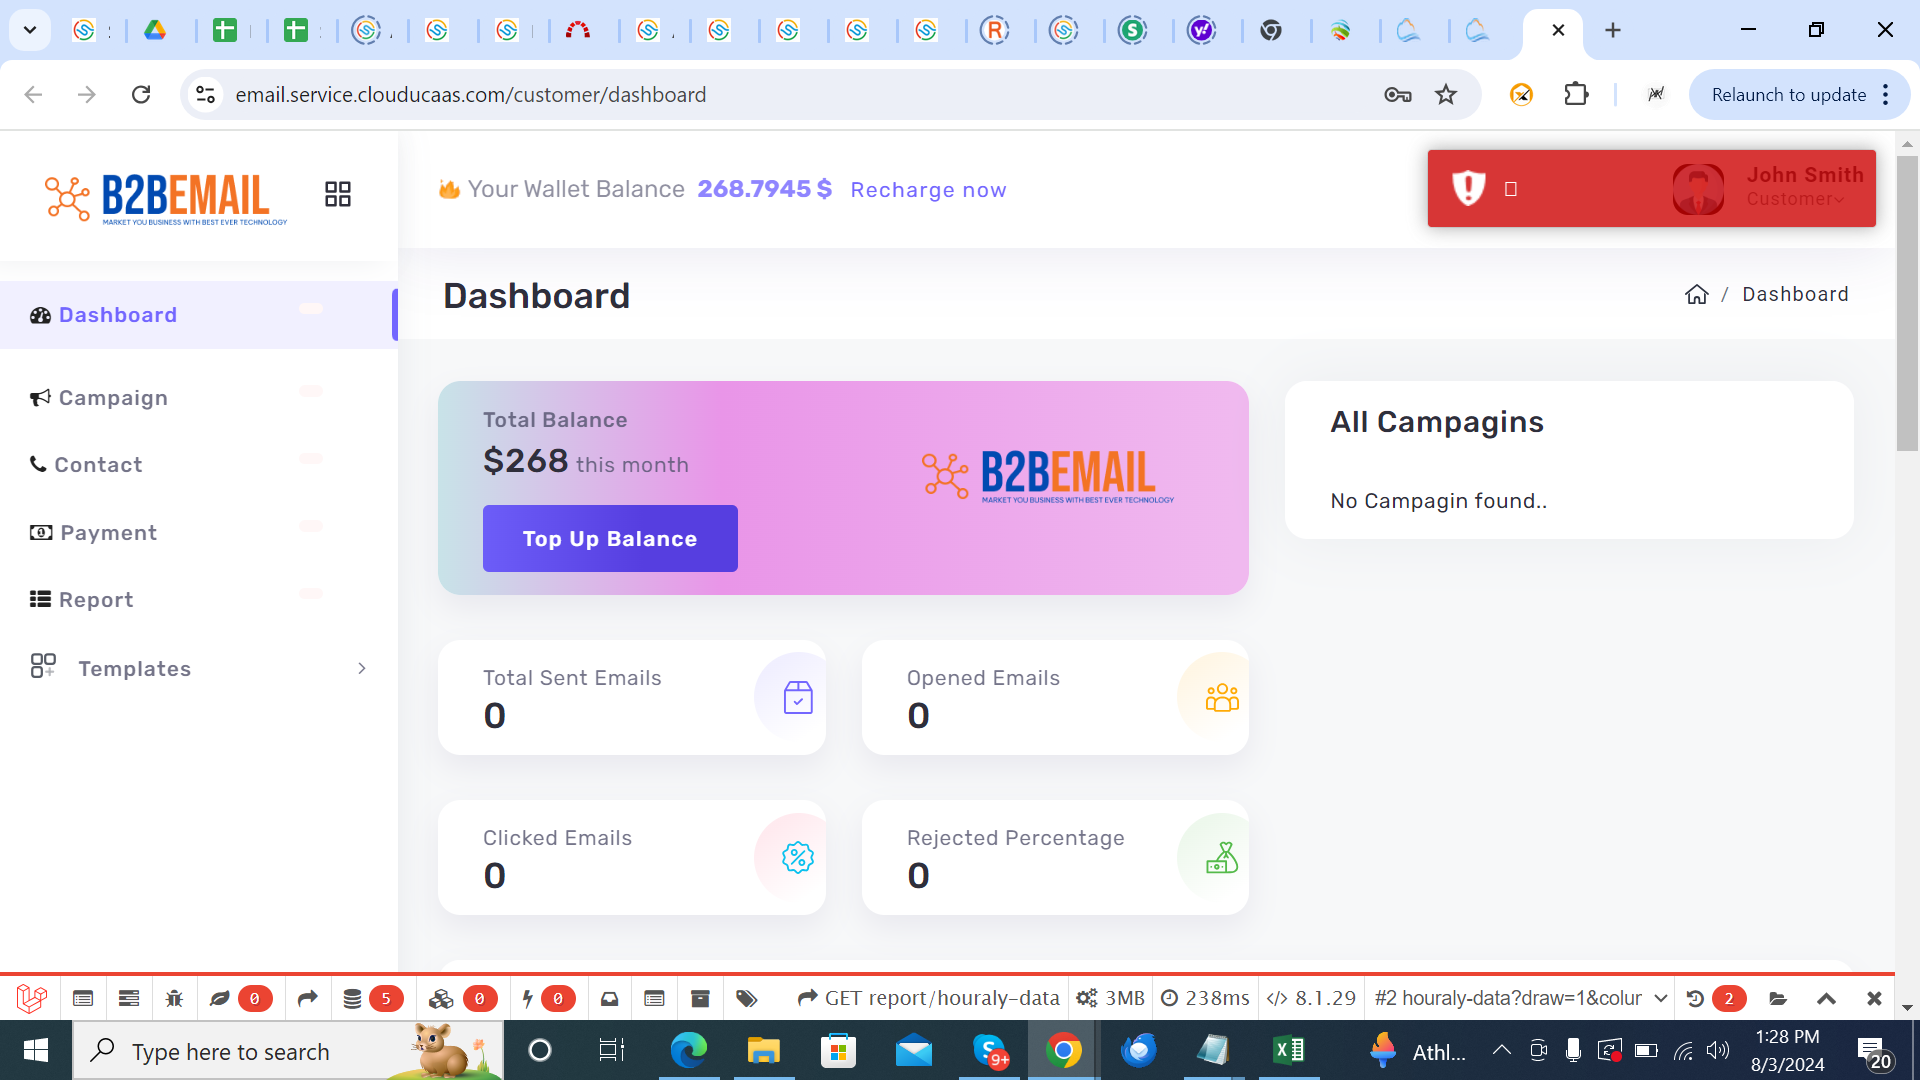The width and height of the screenshot is (1920, 1080).
Task: Click the Report list icon
Action: coord(40,600)
